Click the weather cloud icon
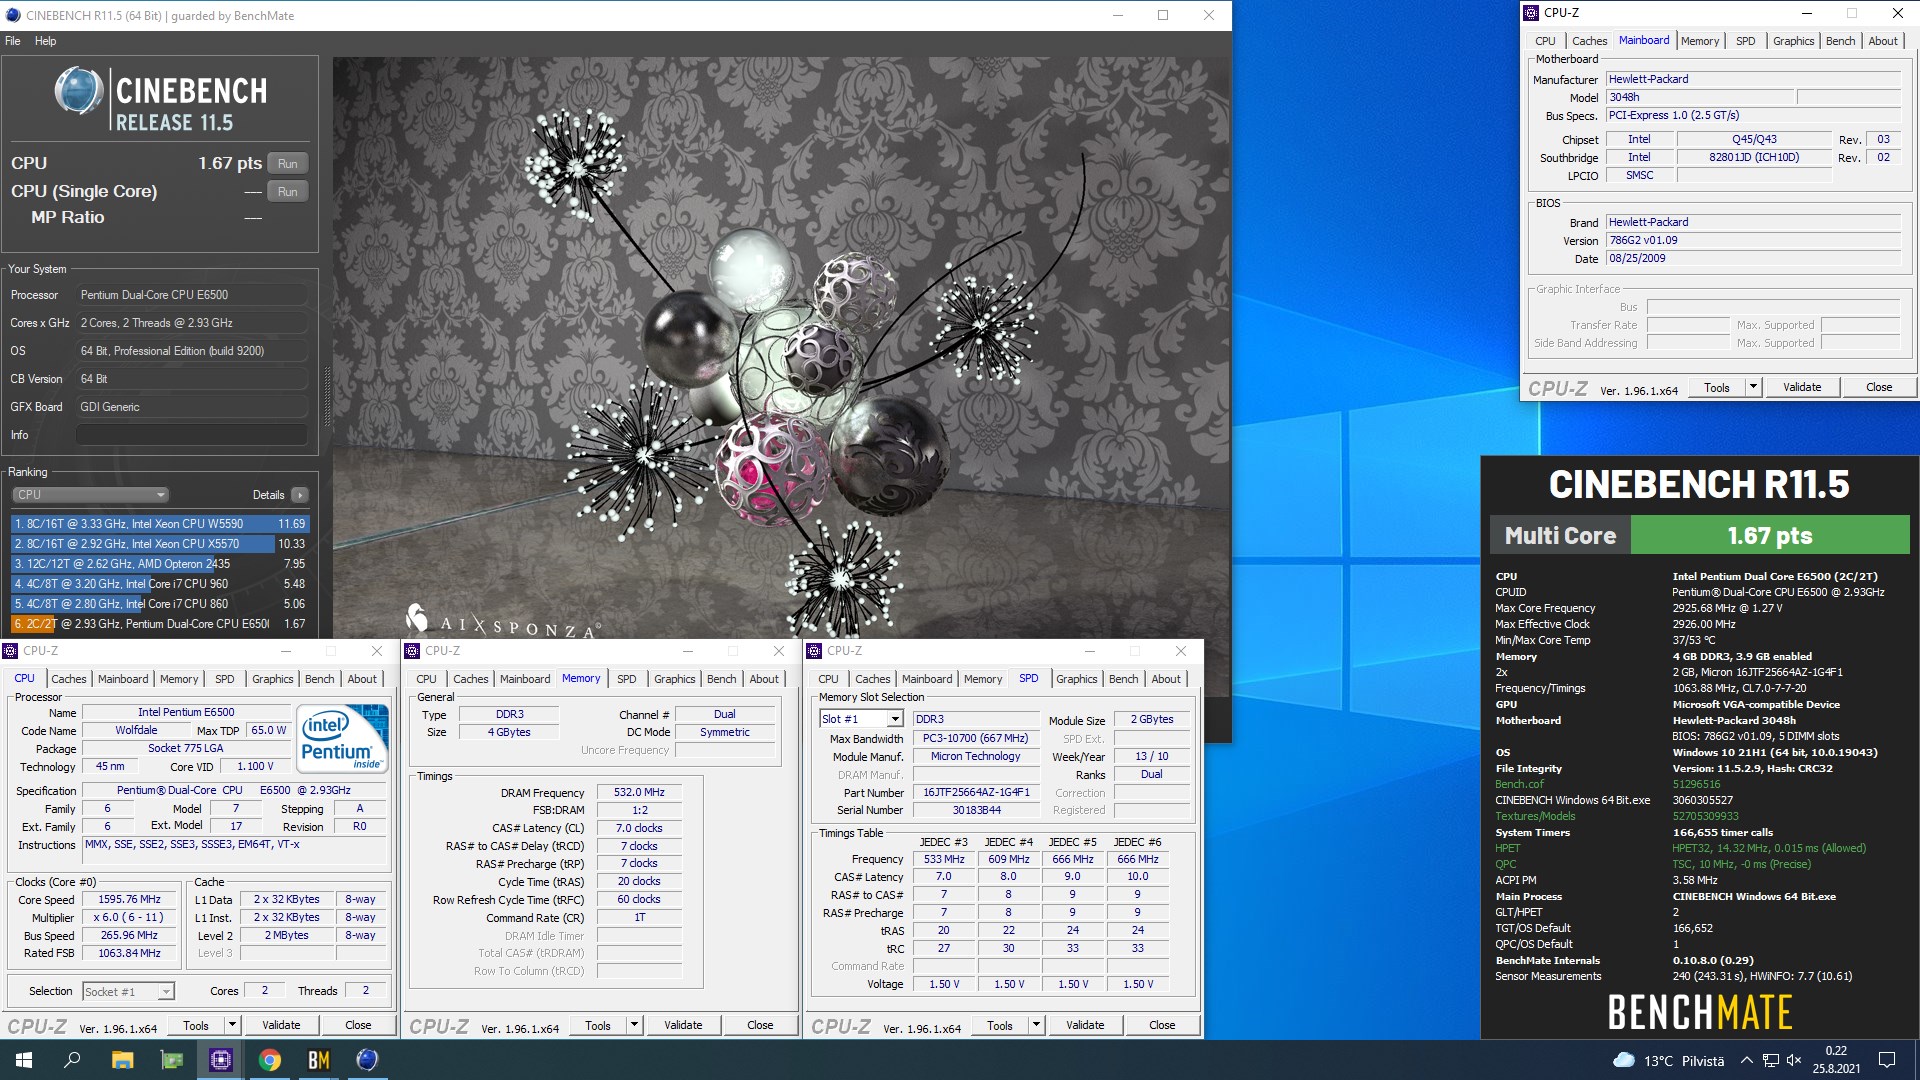The height and width of the screenshot is (1080, 1920). tap(1624, 1060)
